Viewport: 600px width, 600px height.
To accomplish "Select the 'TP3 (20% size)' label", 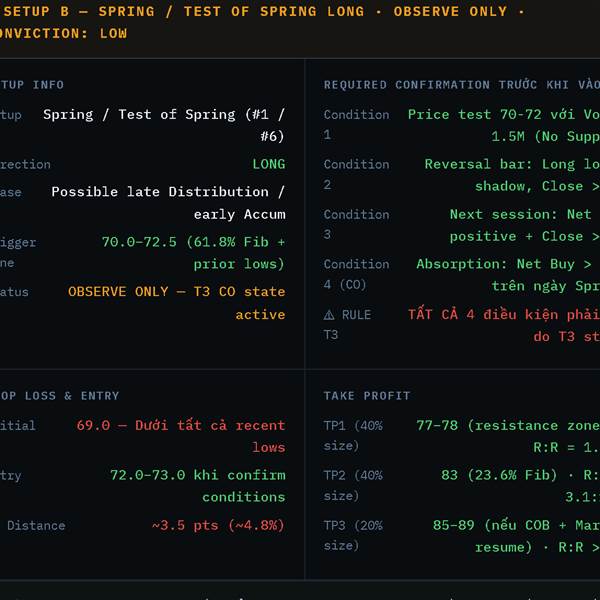I will tap(353, 535).
